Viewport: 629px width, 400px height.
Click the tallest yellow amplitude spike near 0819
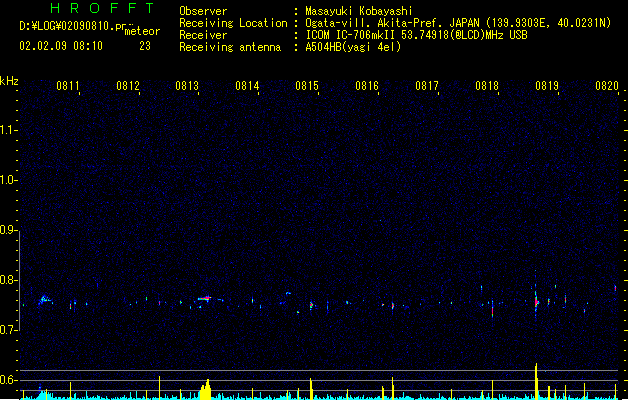(x=536, y=381)
